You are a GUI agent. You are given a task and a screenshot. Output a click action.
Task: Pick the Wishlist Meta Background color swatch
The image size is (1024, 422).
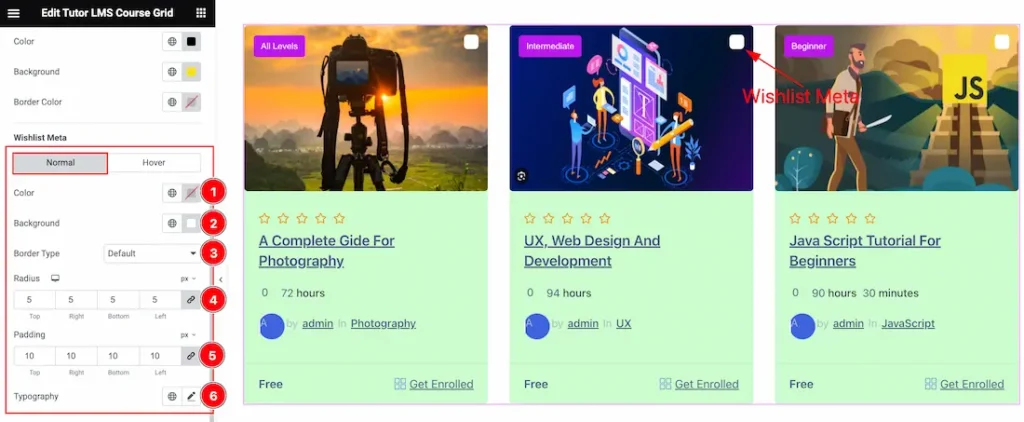(x=191, y=223)
